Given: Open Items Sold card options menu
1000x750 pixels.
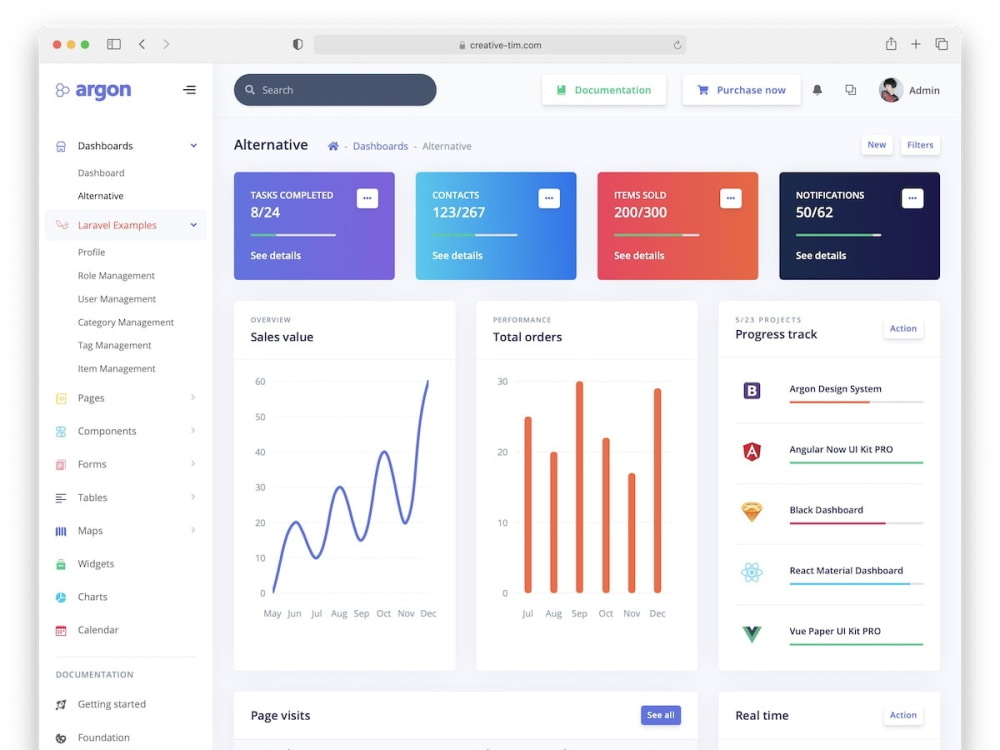Looking at the screenshot, I should point(731,198).
